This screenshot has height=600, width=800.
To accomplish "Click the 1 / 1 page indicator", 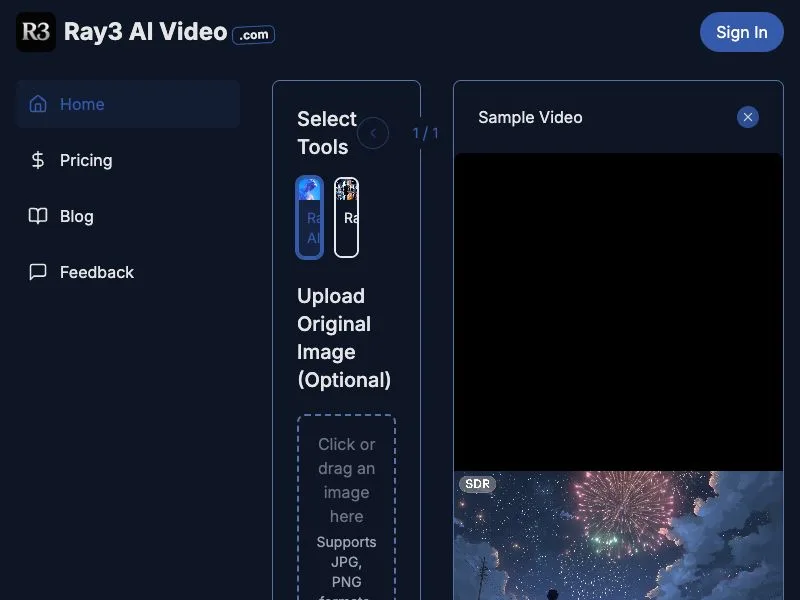I will (x=425, y=133).
